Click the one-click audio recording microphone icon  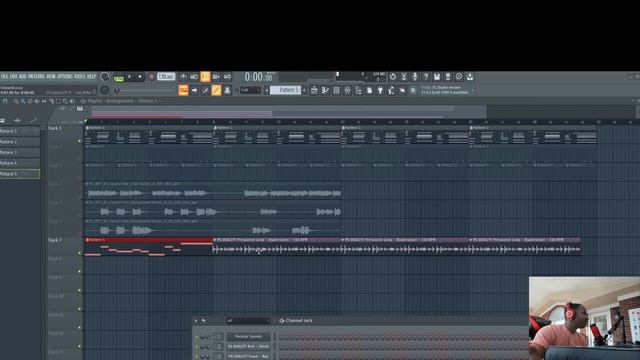coord(415,77)
